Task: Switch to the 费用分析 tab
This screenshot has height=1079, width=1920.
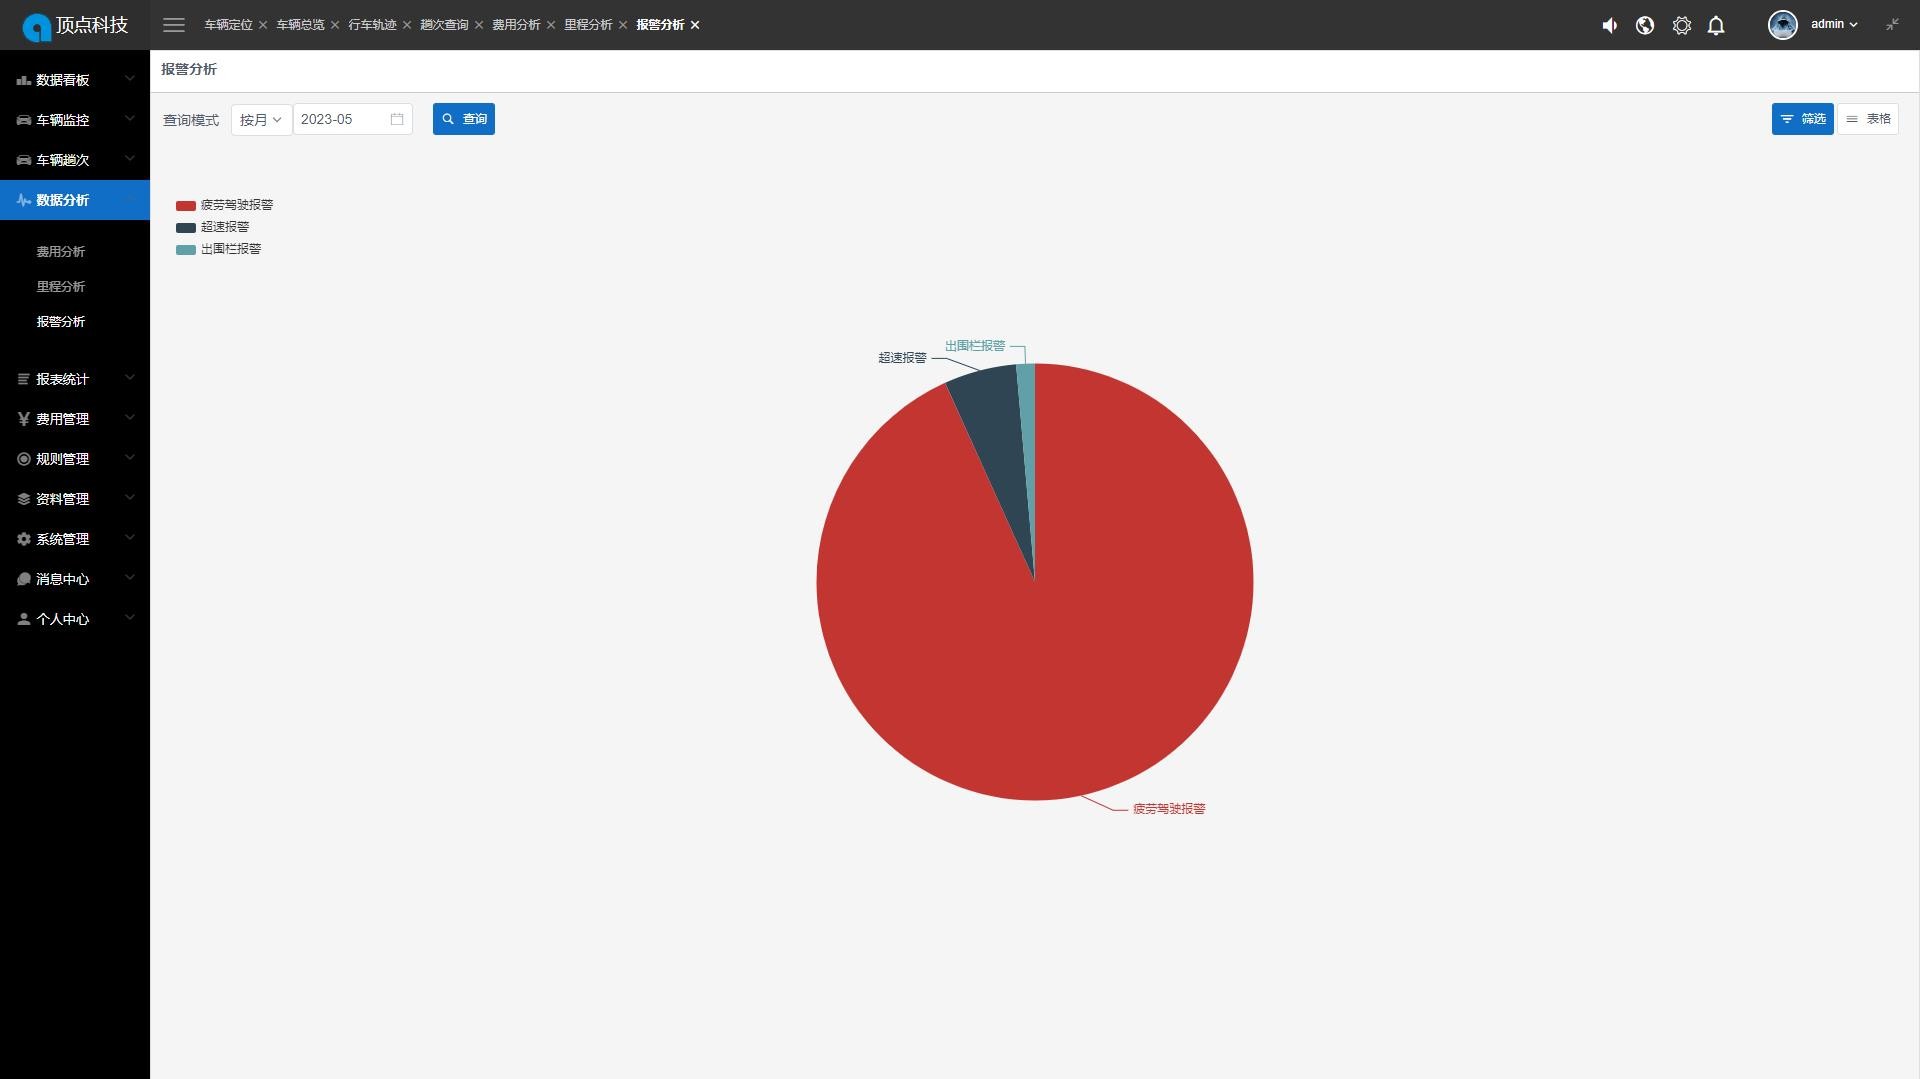Action: pos(515,25)
